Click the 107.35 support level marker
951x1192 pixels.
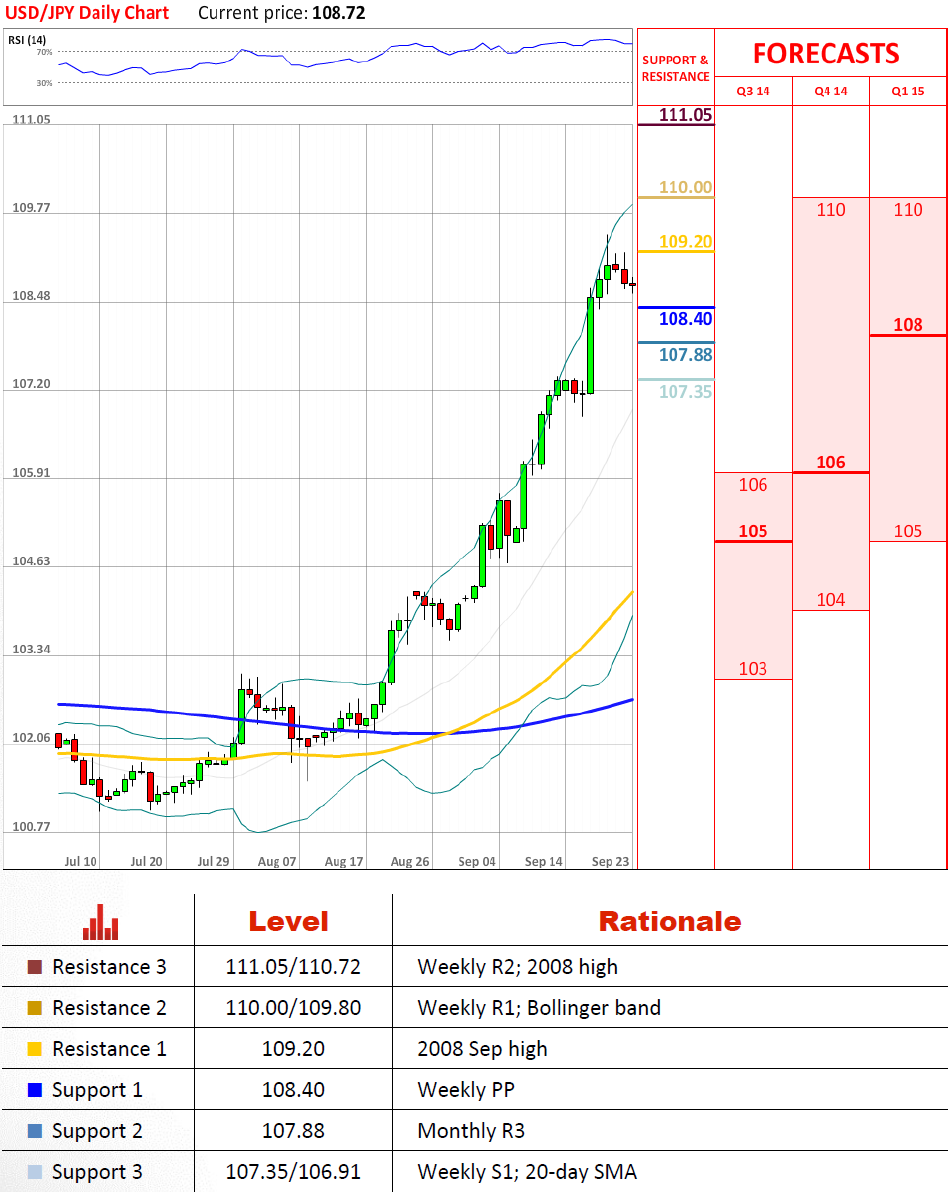click(x=685, y=392)
